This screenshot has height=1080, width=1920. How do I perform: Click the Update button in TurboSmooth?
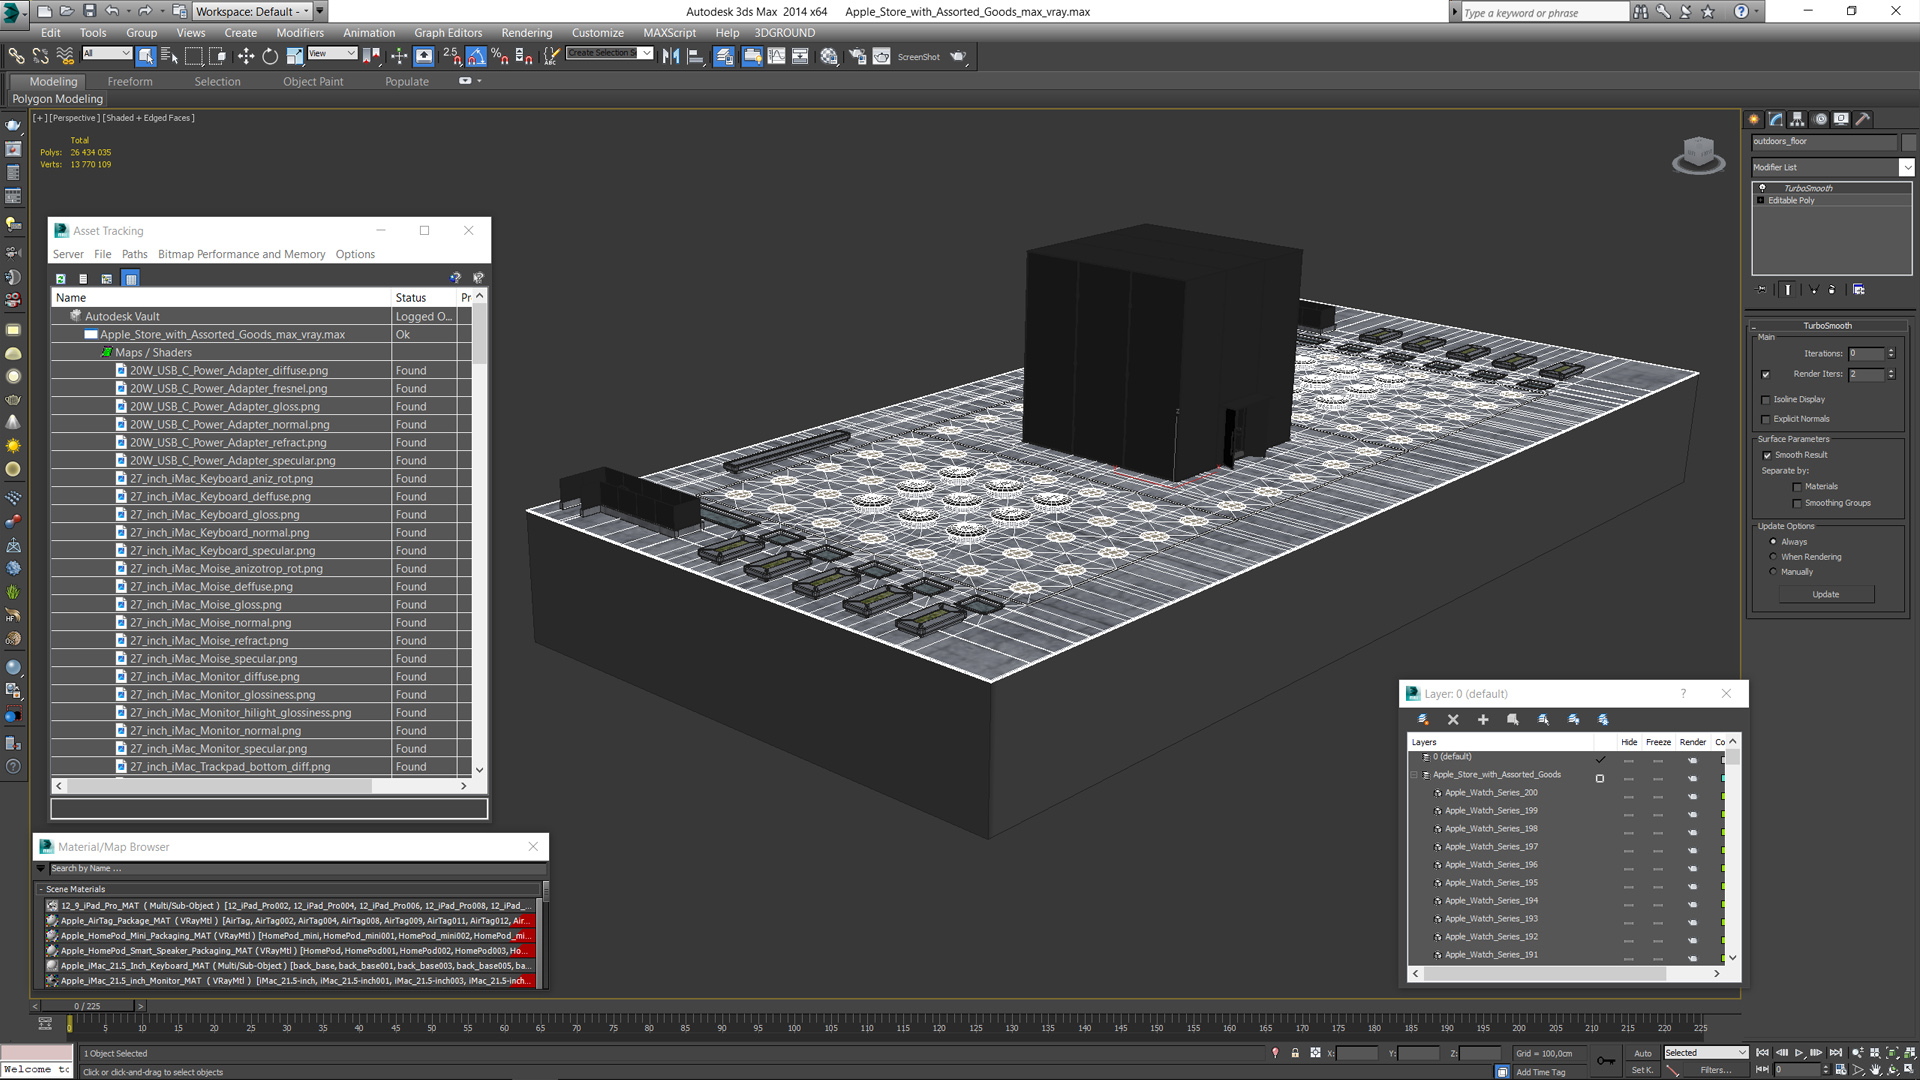pos(1826,595)
